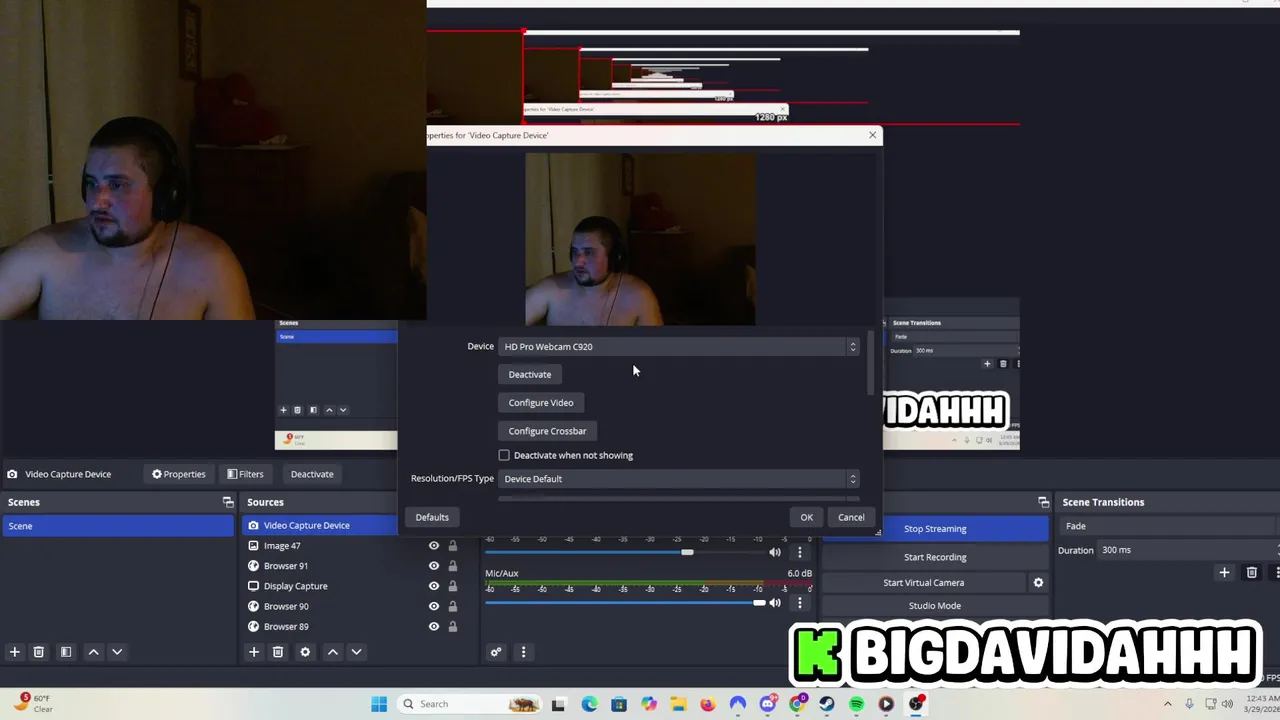This screenshot has width=1280, height=720.
Task: Enable Deactivate when not showing checkbox
Action: pos(504,455)
